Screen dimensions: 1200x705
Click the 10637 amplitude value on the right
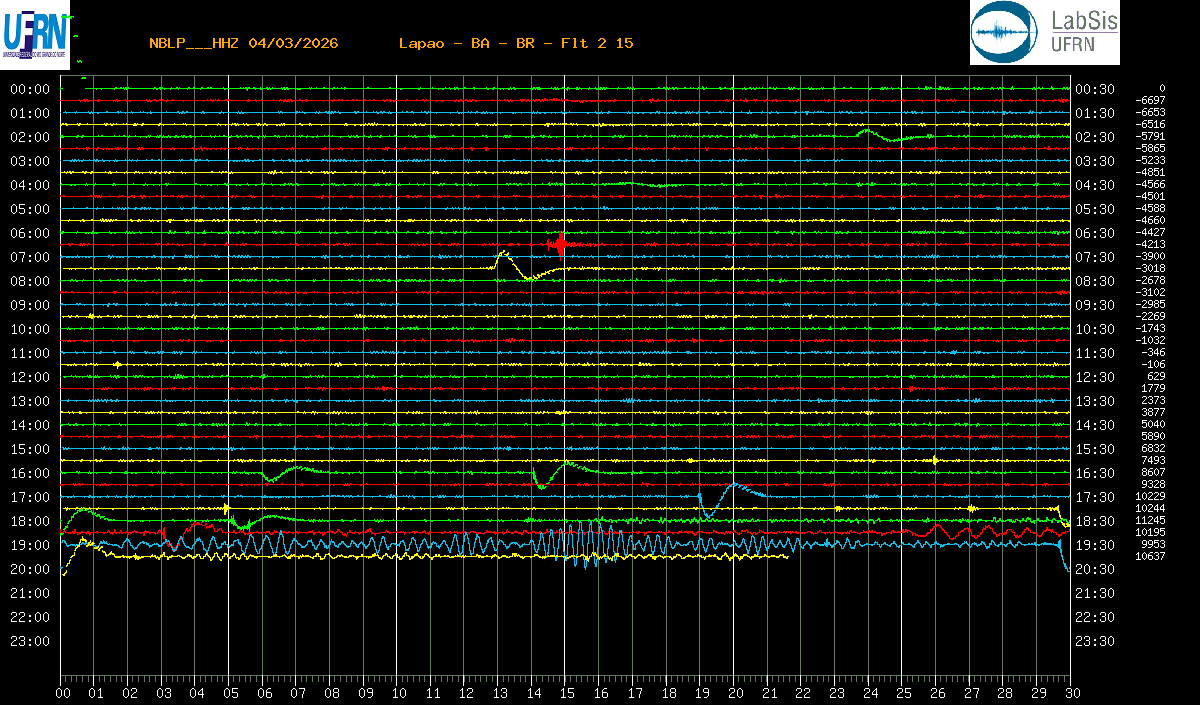pos(1150,556)
